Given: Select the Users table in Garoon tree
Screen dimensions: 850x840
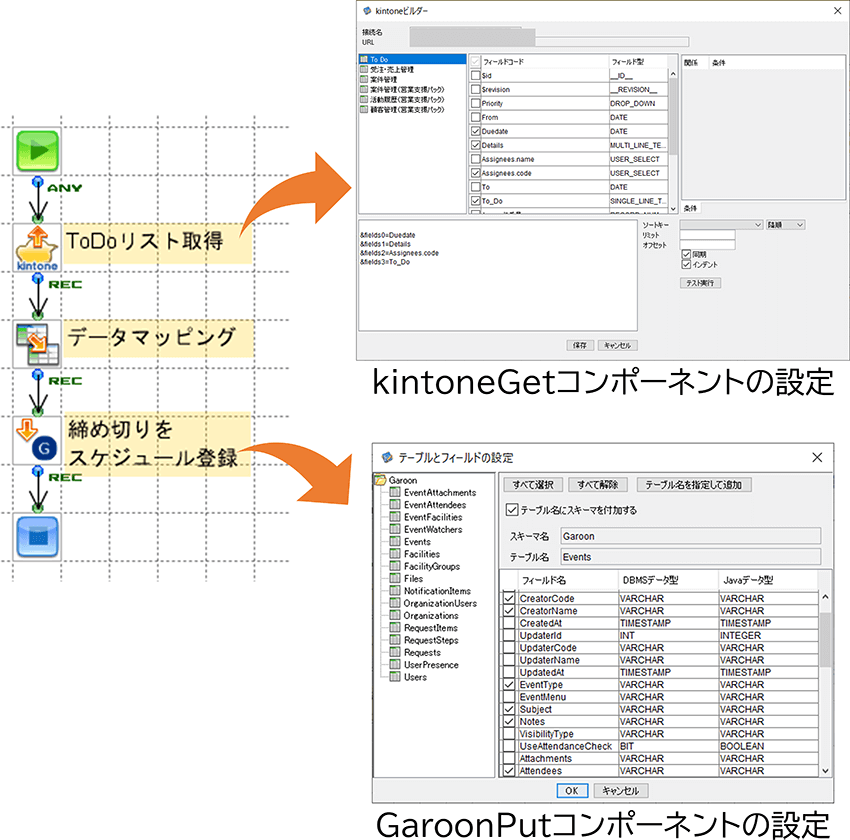Looking at the screenshot, I should 408,677.
